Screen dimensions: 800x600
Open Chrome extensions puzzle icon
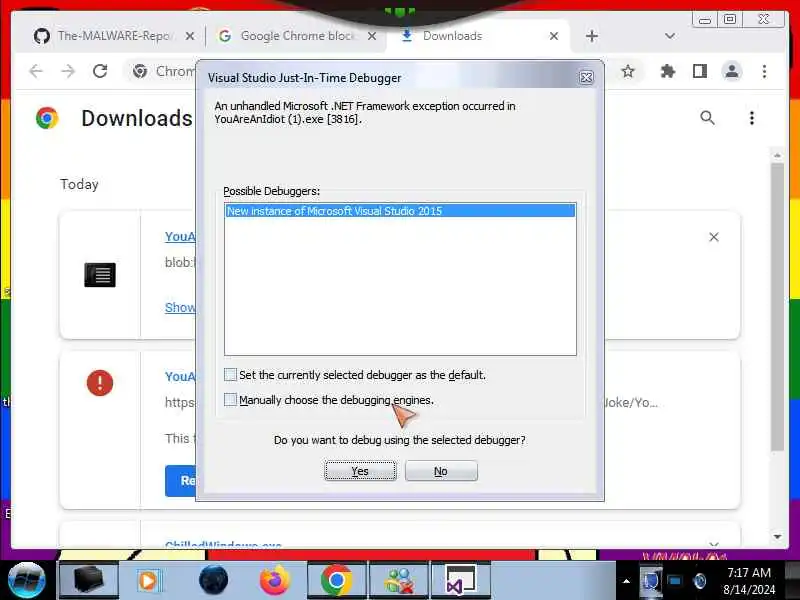[667, 71]
